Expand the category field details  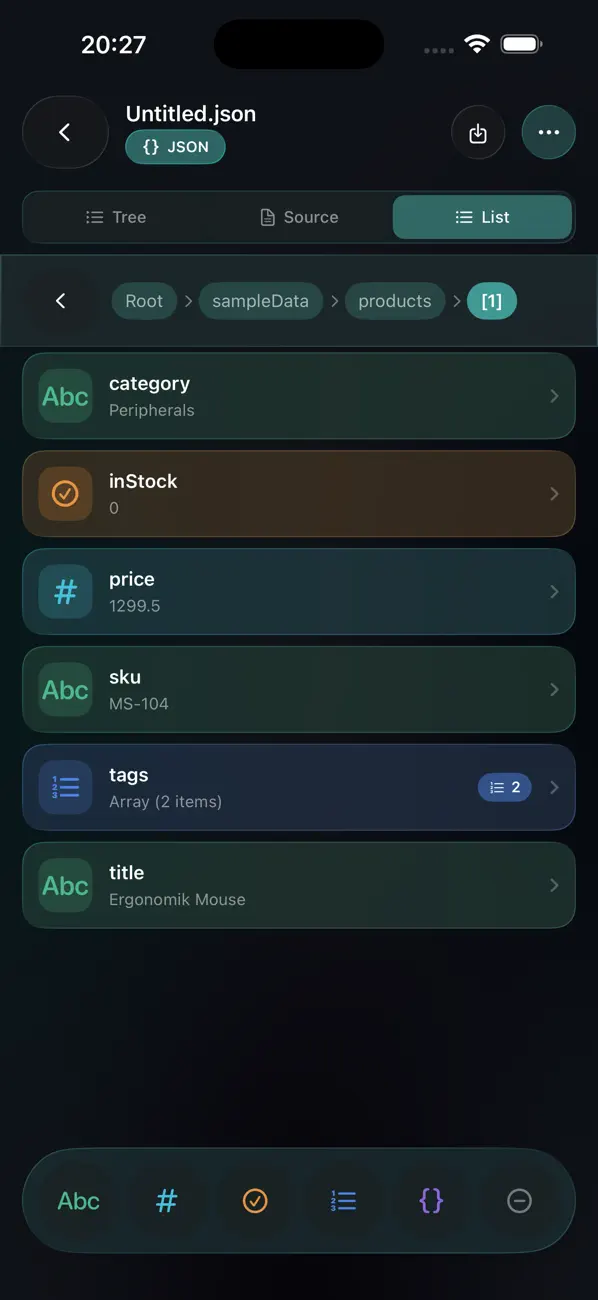coord(299,395)
